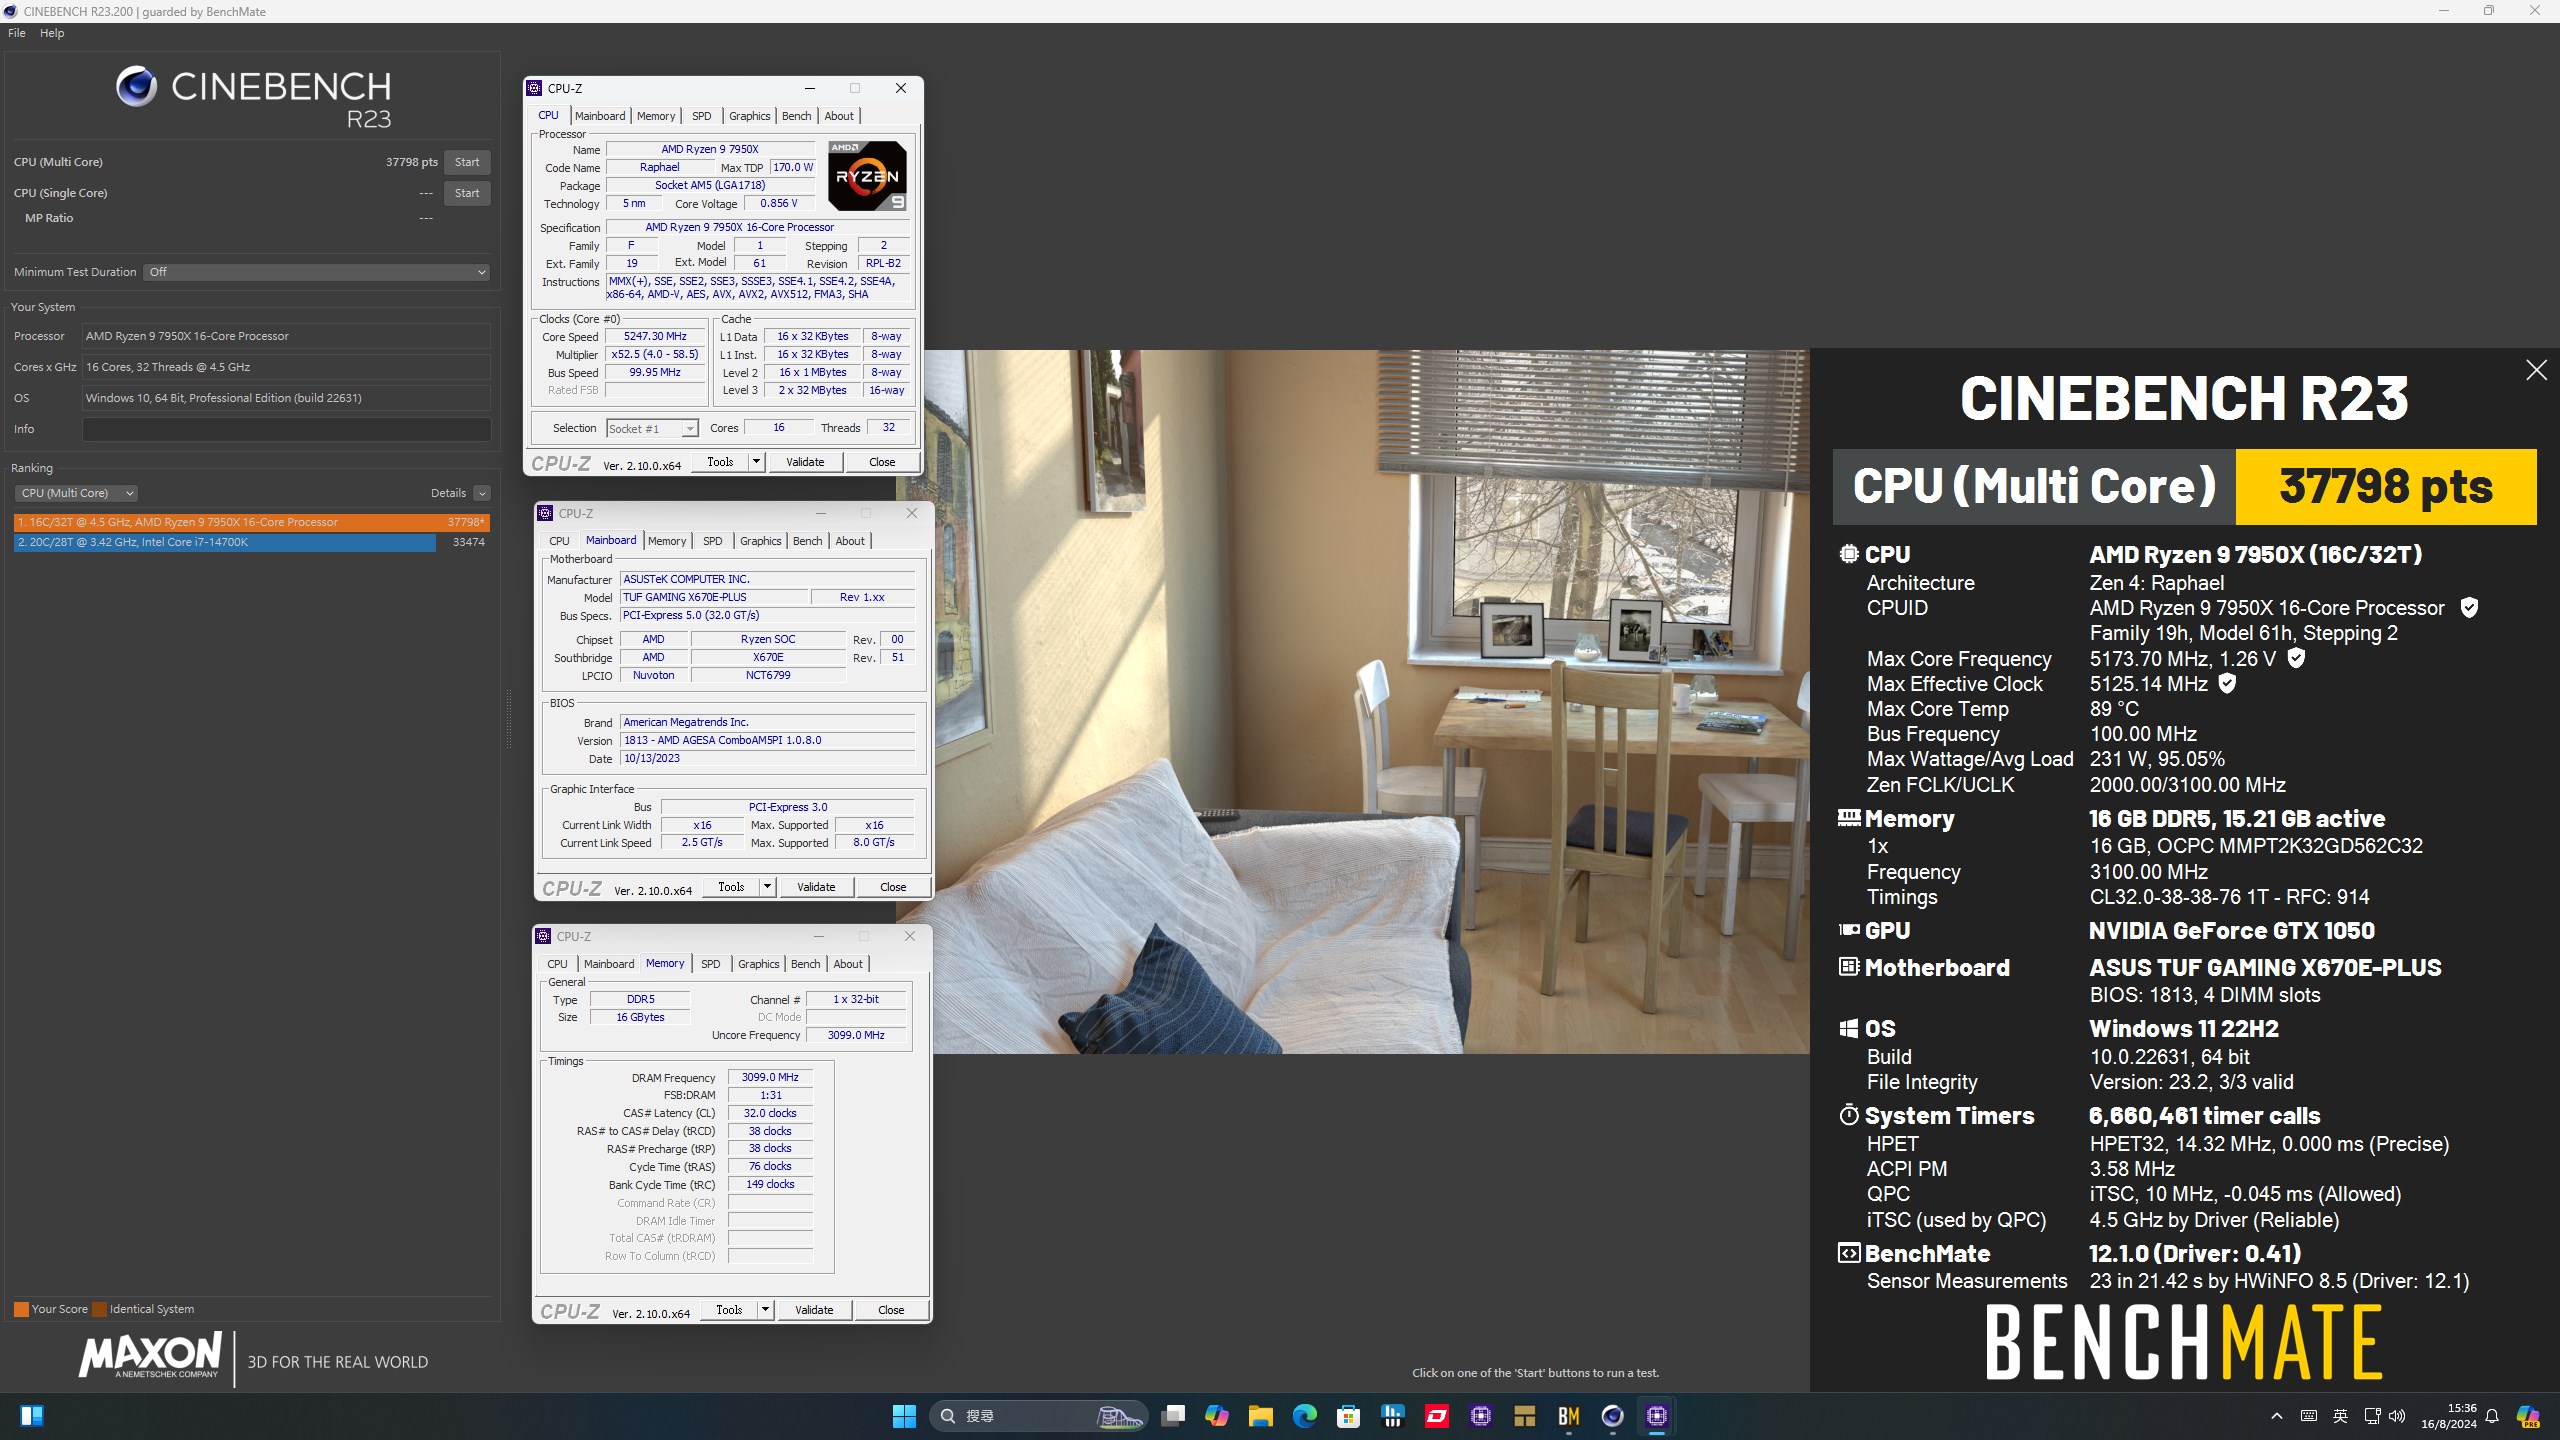Launch Copilot from the taskbar
This screenshot has width=2560, height=1440.
pyautogui.click(x=1216, y=1415)
